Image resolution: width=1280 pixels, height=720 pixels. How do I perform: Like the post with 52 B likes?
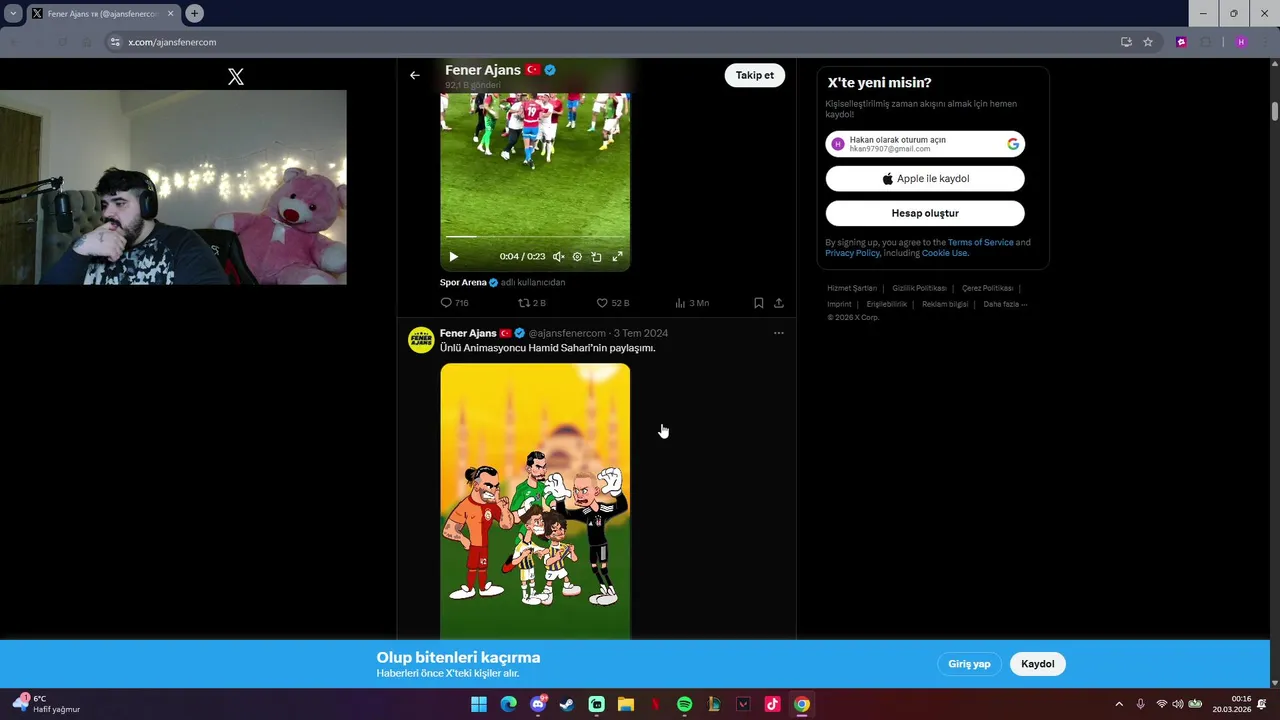click(613, 303)
